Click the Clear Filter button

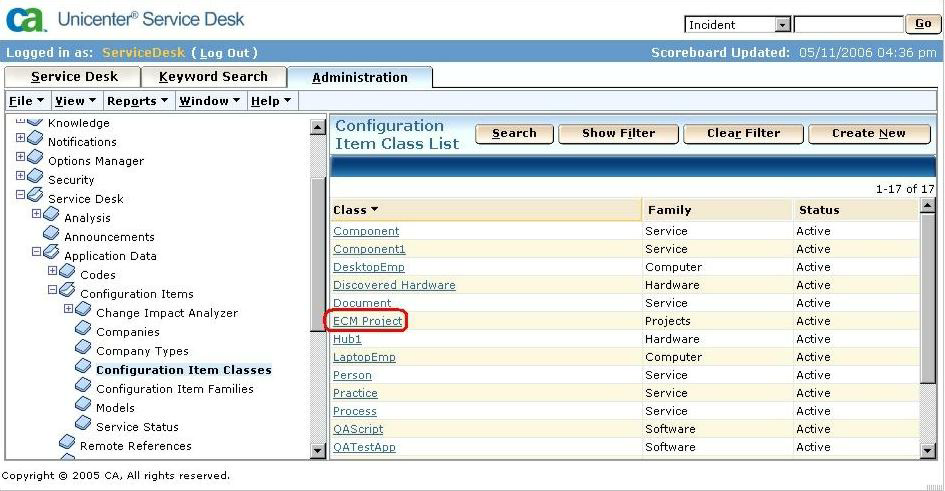click(743, 133)
